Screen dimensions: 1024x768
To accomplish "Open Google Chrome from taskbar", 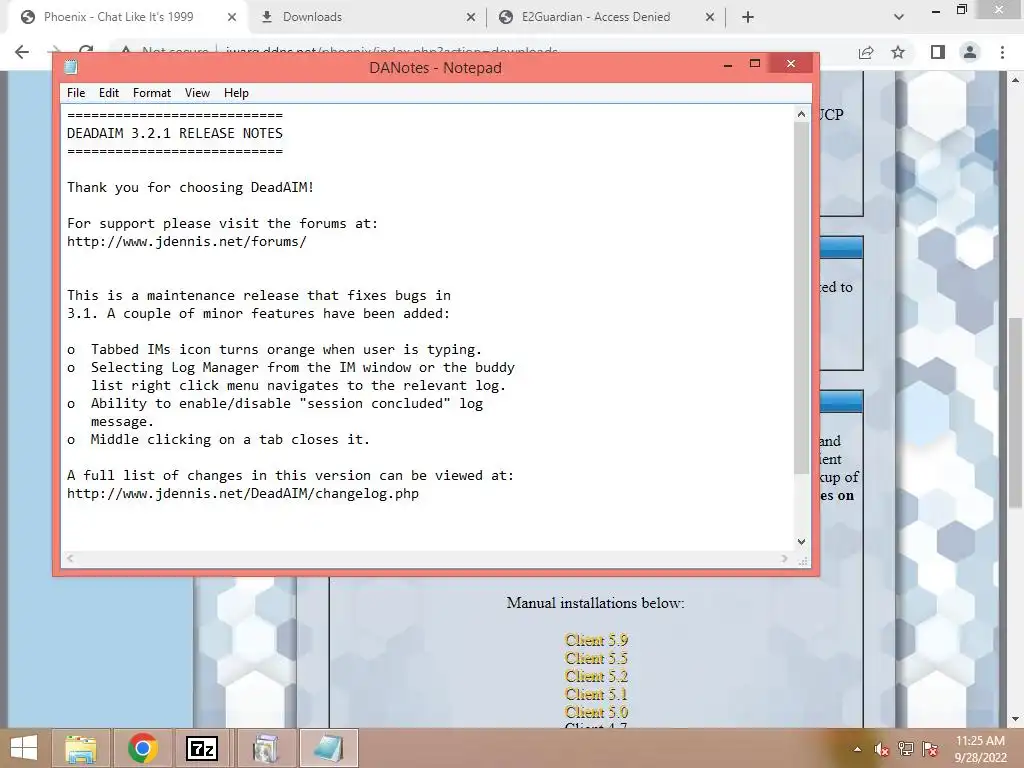I will coord(142,748).
